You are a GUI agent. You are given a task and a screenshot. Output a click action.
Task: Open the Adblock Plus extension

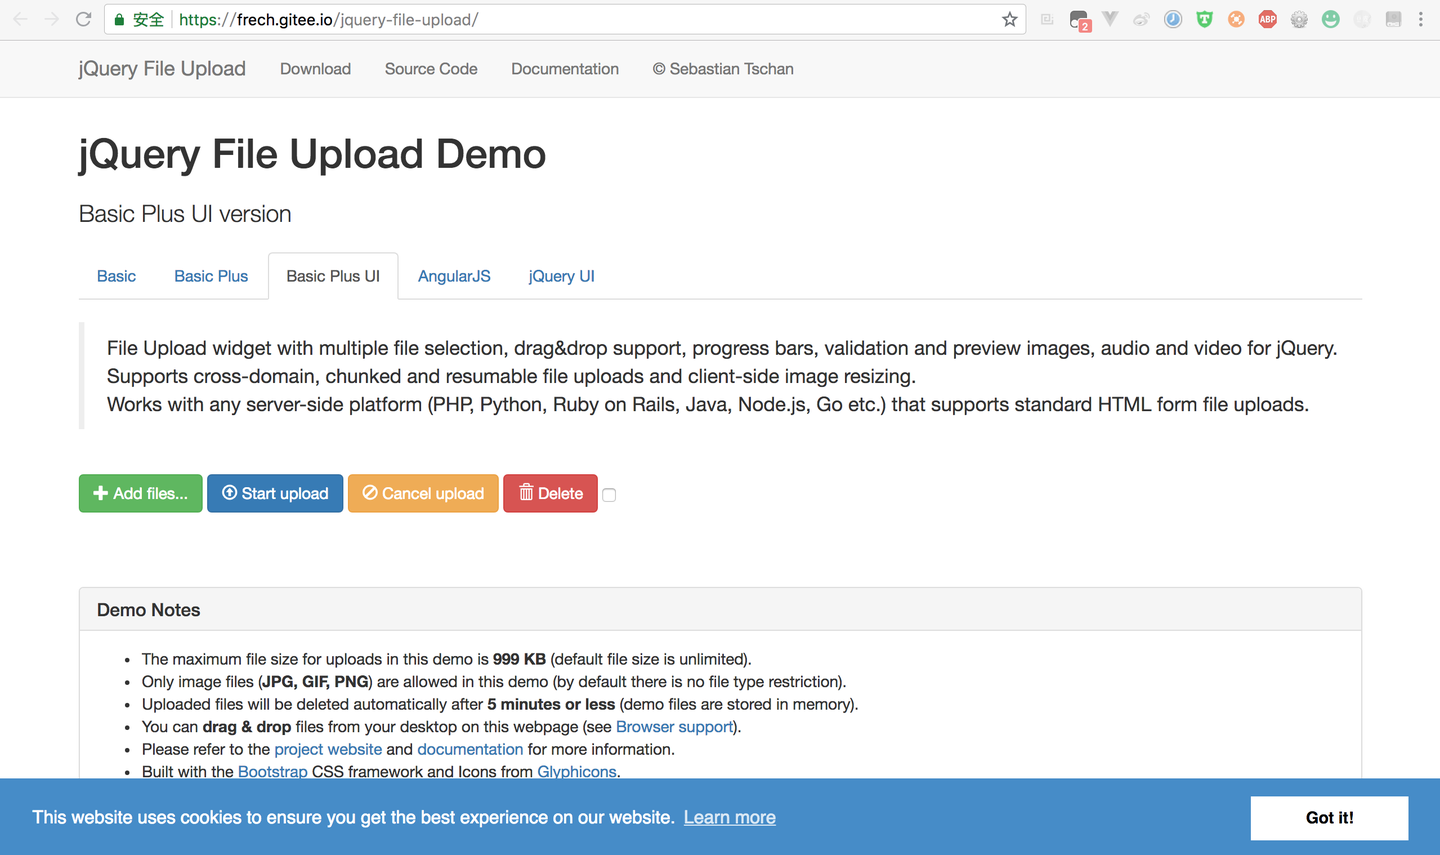1268,19
